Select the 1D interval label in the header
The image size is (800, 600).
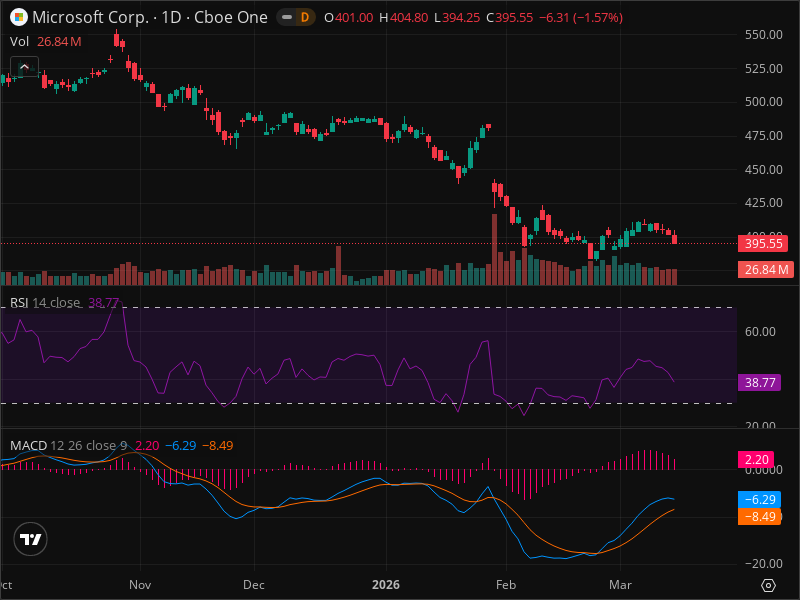pos(171,17)
